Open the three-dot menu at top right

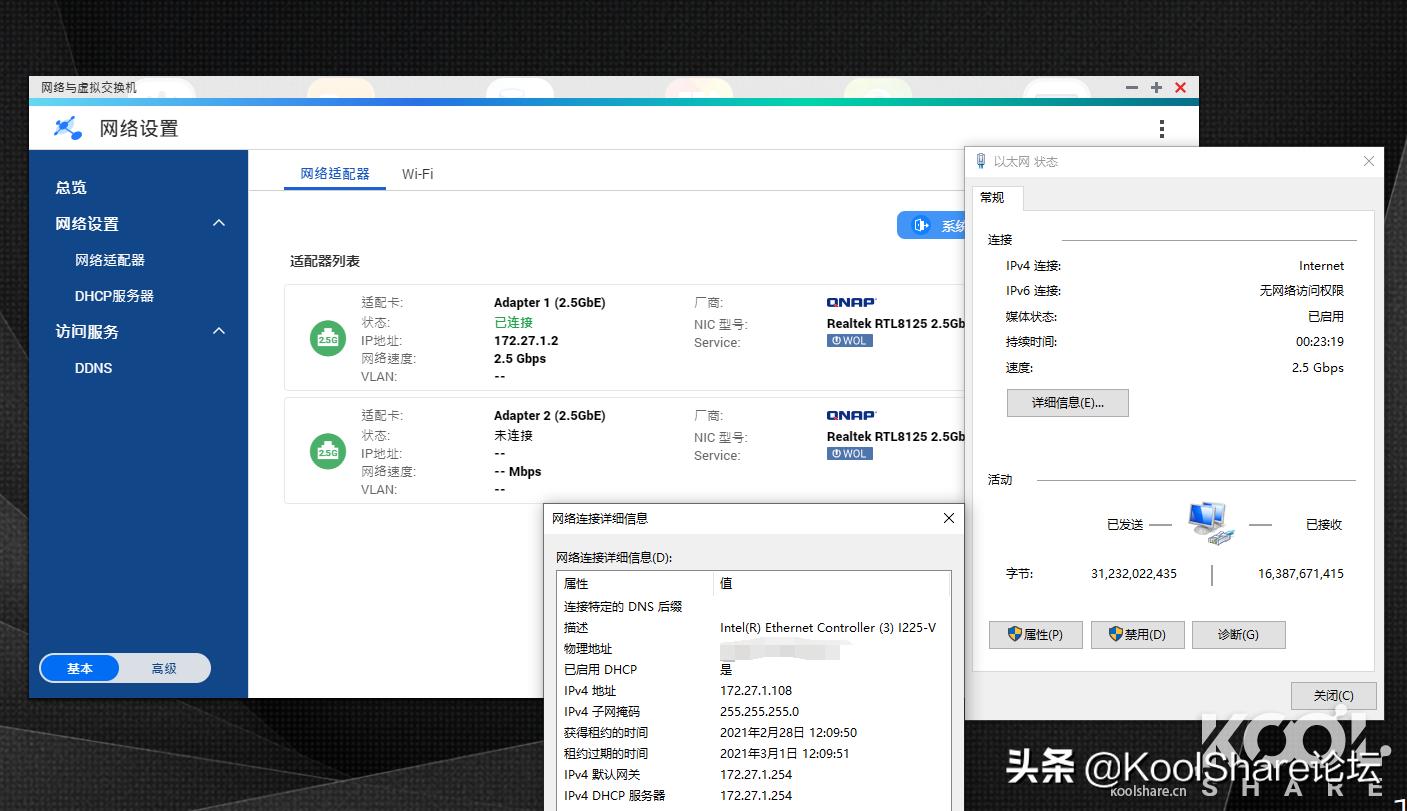click(x=1161, y=128)
